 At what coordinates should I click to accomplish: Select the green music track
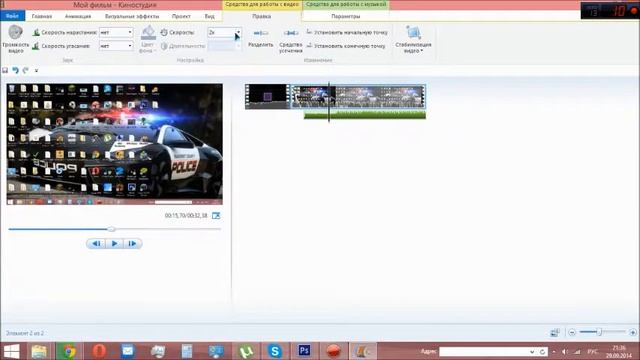(x=365, y=116)
